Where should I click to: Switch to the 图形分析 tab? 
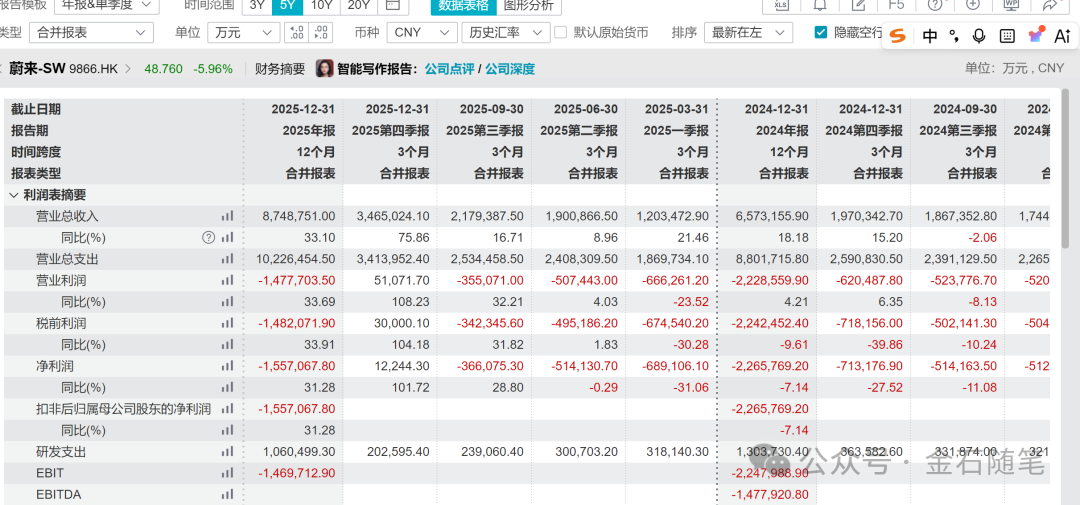point(529,5)
